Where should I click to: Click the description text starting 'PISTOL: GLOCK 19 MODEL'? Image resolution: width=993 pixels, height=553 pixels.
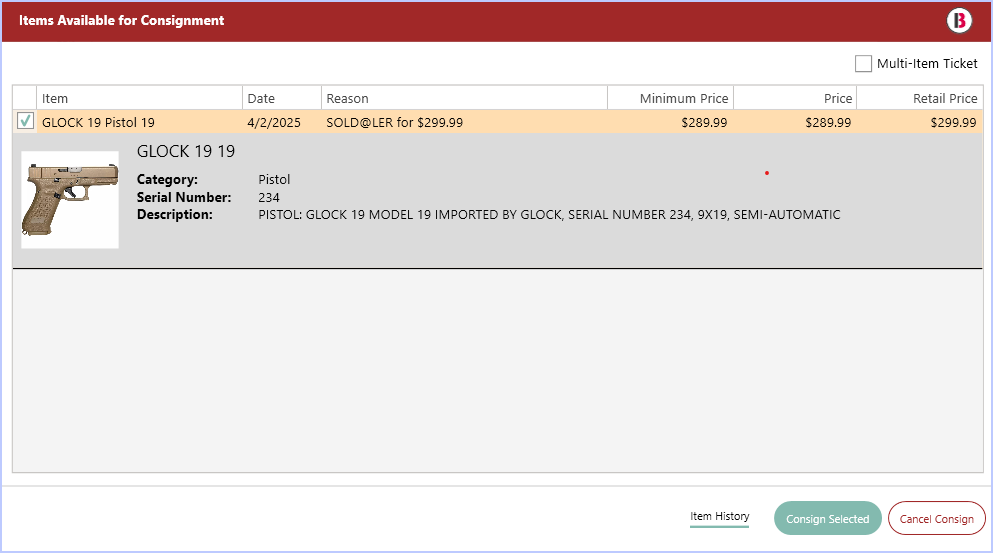(549, 215)
